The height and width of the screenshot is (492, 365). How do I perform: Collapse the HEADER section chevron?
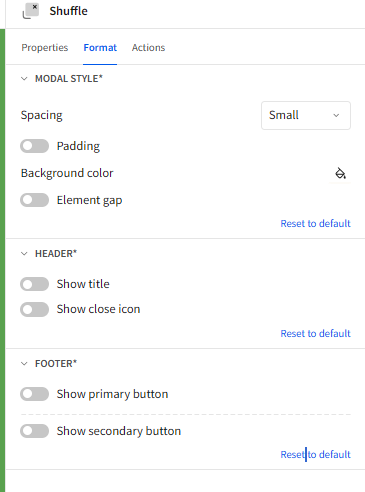coord(24,254)
